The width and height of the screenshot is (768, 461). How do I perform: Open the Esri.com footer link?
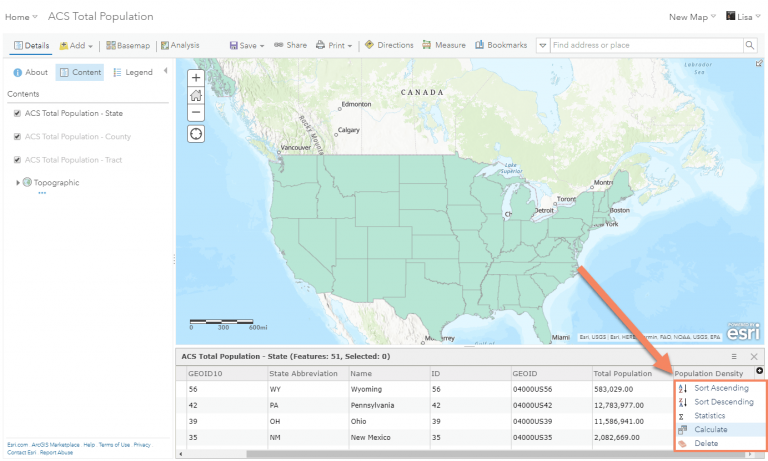pyautogui.click(x=17, y=445)
